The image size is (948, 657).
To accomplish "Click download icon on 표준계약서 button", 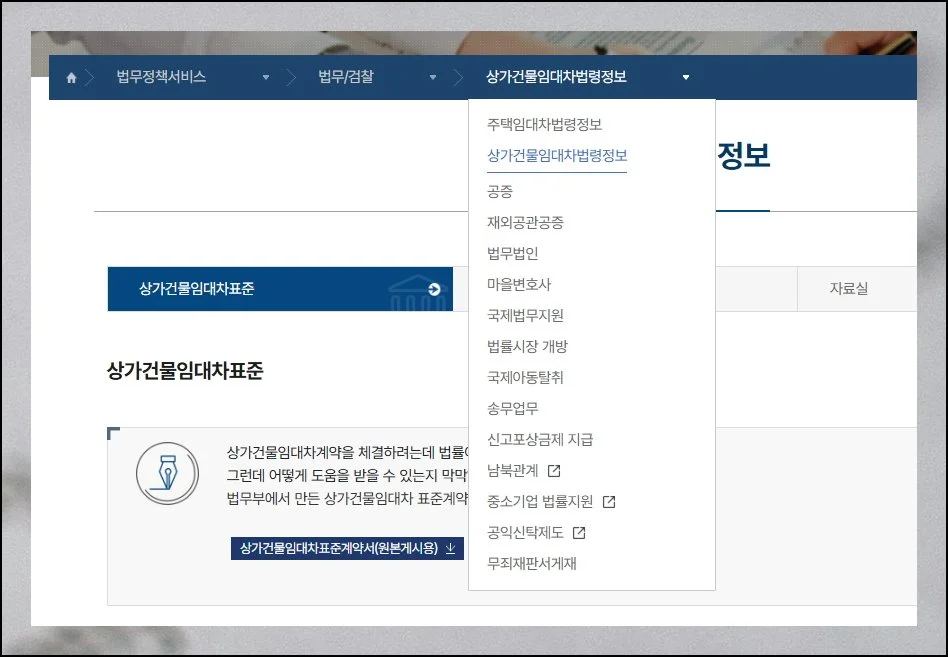I will pos(450,548).
